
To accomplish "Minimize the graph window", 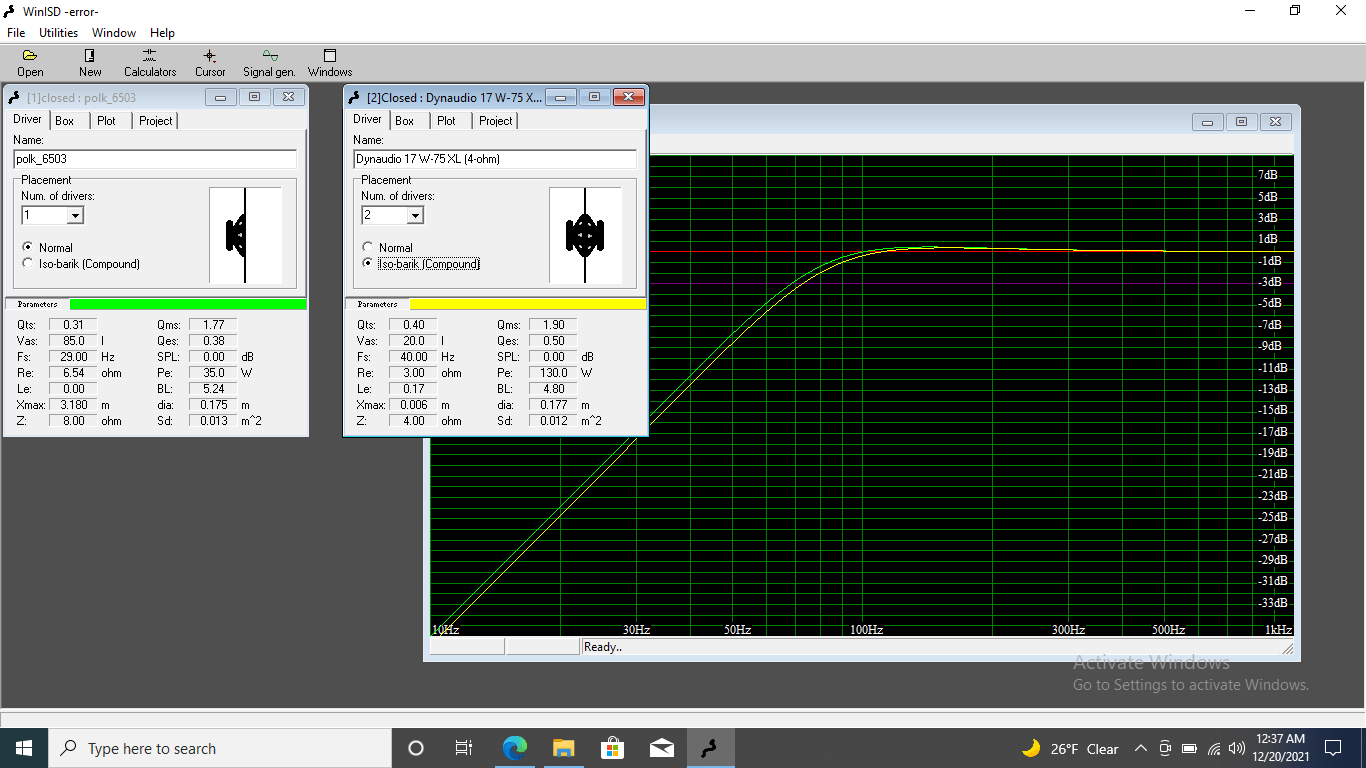I will (1208, 121).
